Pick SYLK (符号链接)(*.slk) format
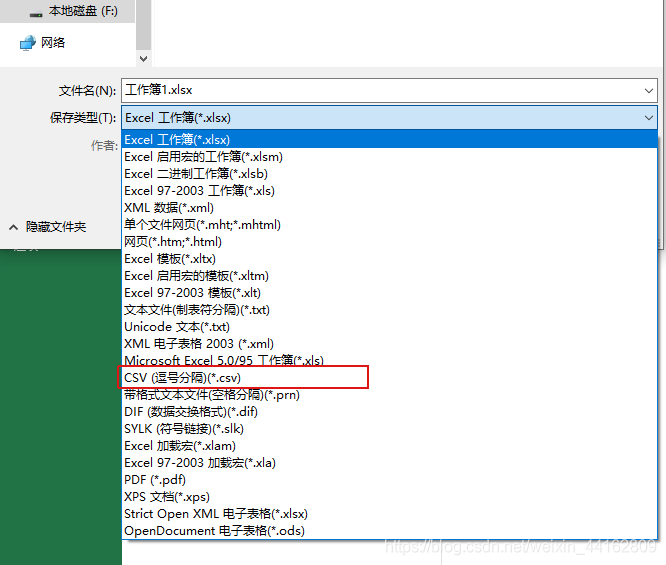Screen dimensions: 666x565 [389, 429]
